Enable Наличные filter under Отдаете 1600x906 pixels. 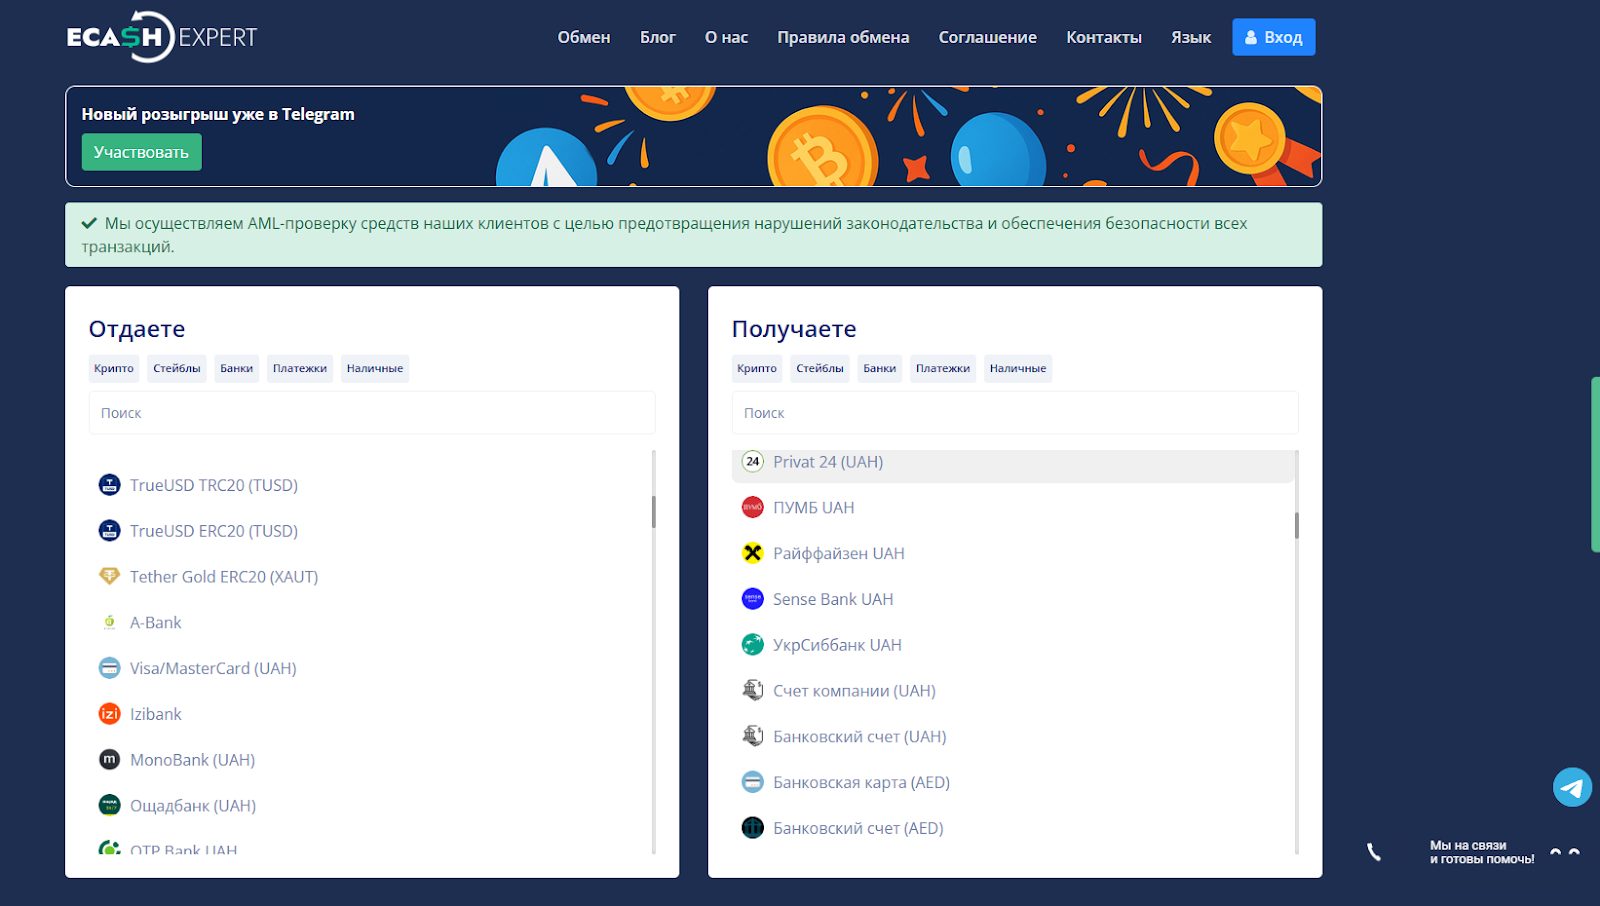click(x=375, y=368)
